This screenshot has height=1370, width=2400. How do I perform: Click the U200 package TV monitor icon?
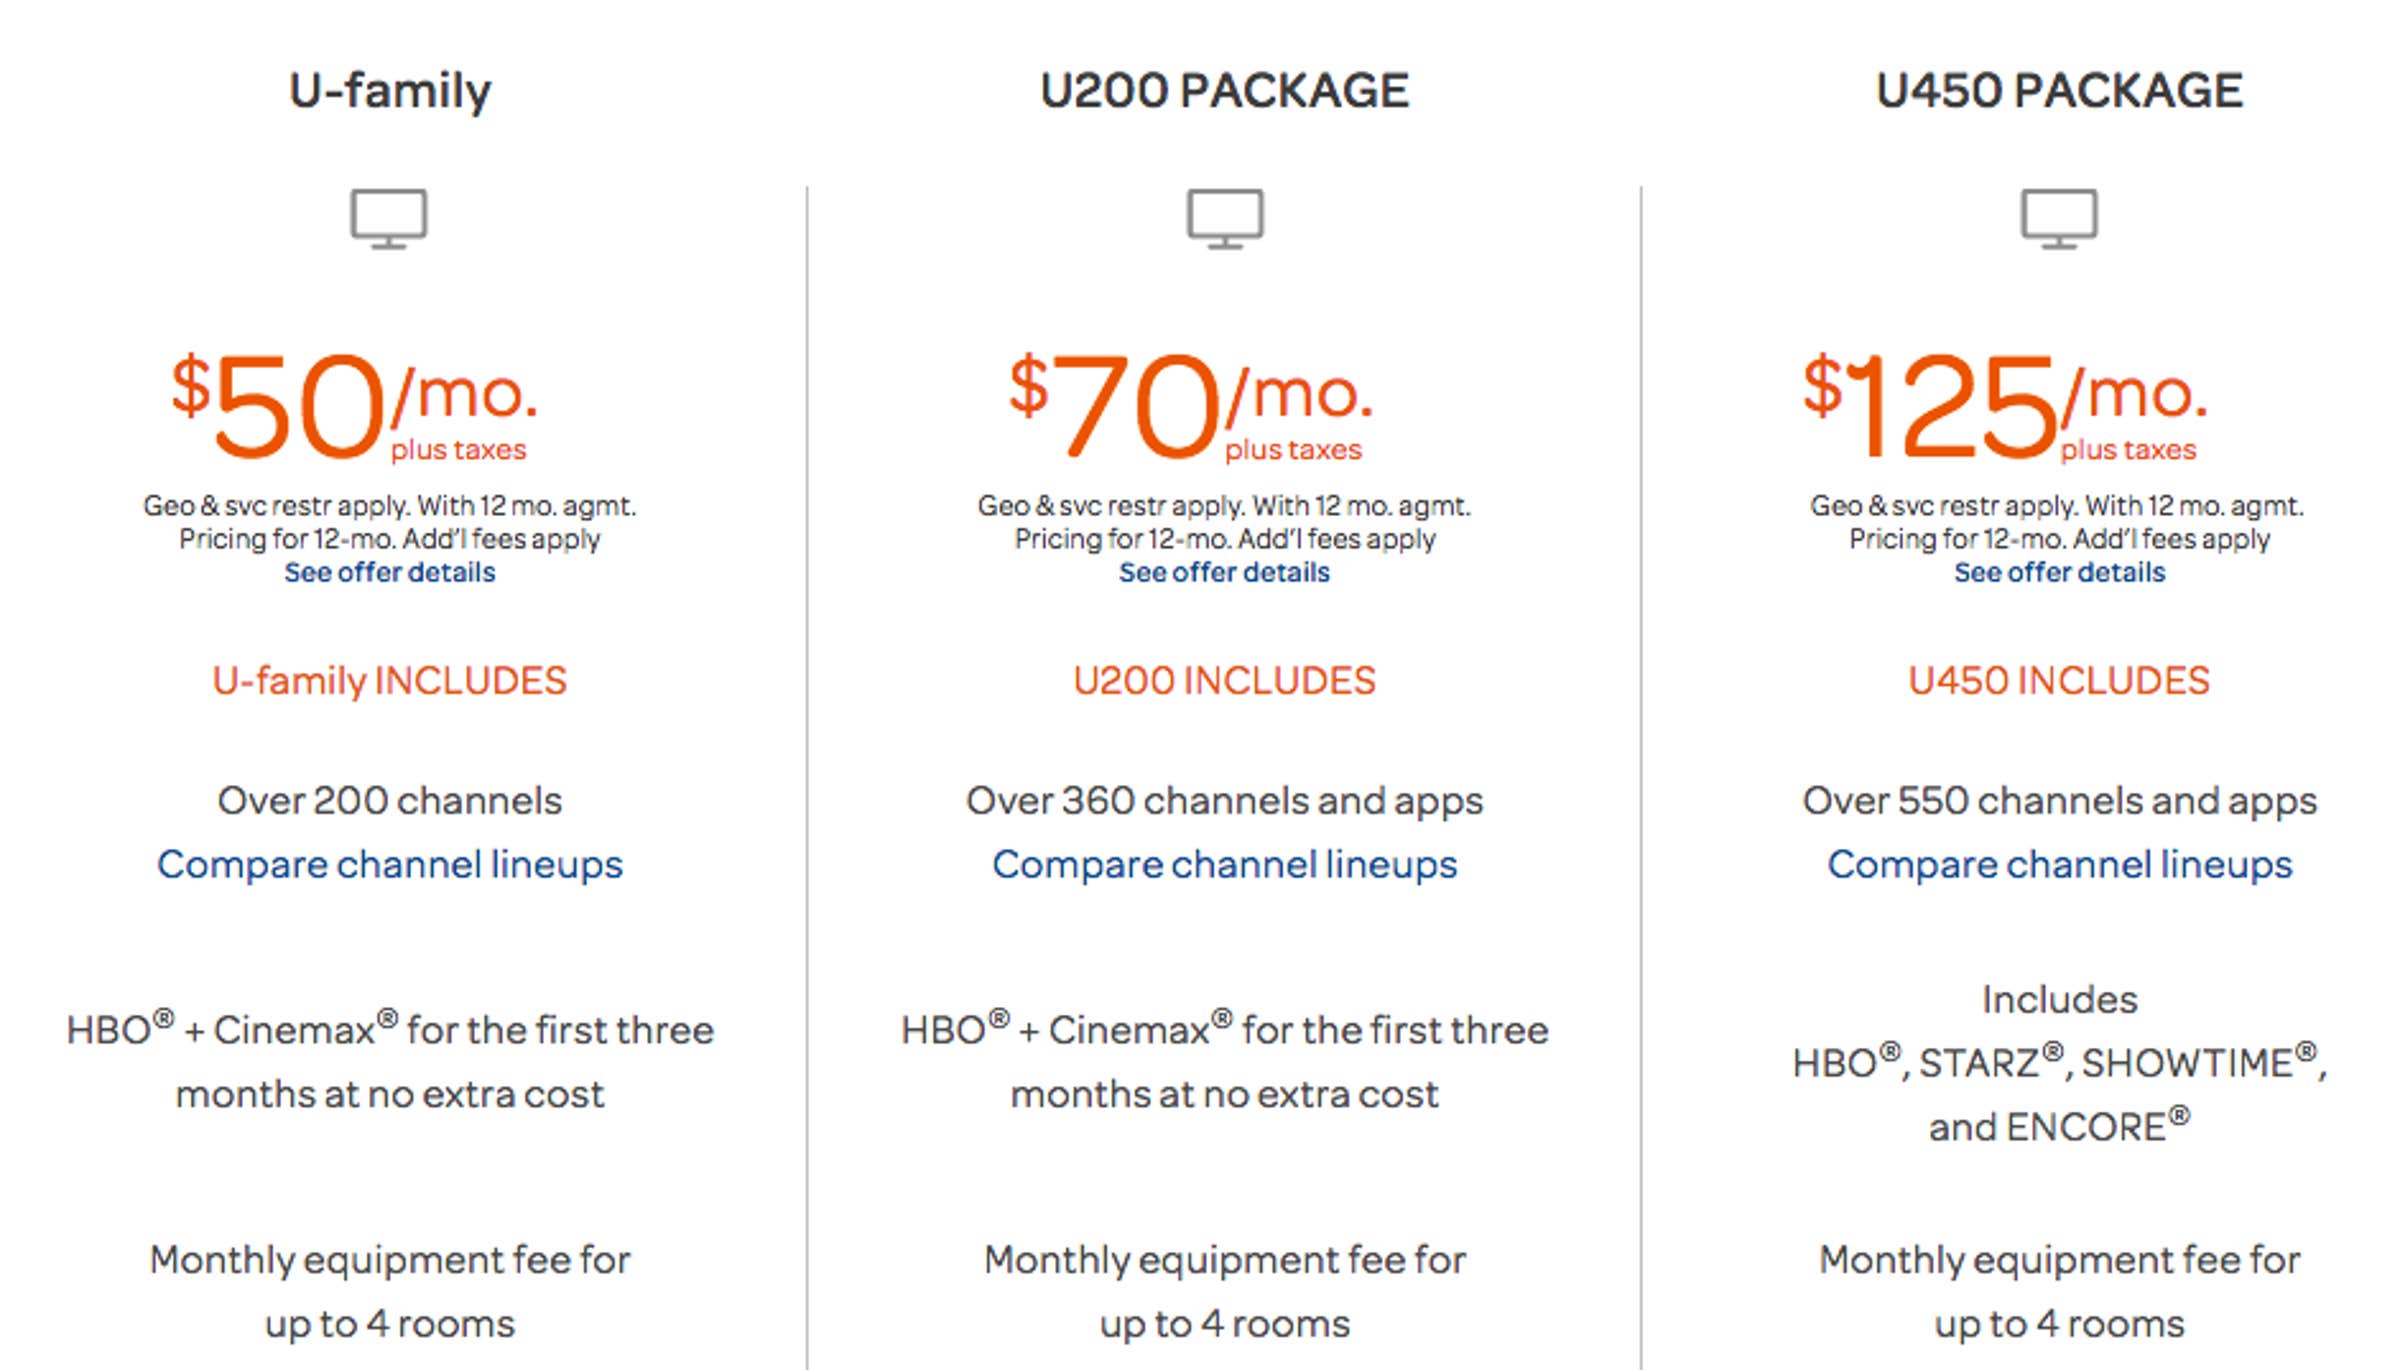point(1225,220)
